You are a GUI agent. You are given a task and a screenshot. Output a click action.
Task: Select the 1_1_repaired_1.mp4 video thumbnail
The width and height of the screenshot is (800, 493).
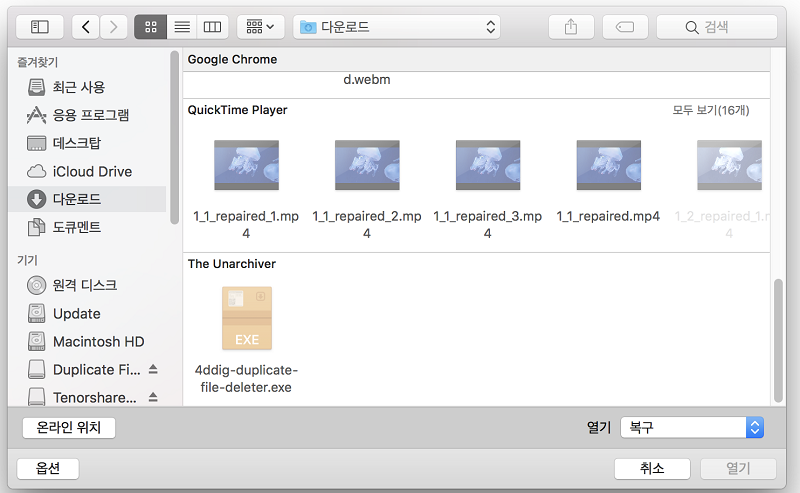click(246, 164)
